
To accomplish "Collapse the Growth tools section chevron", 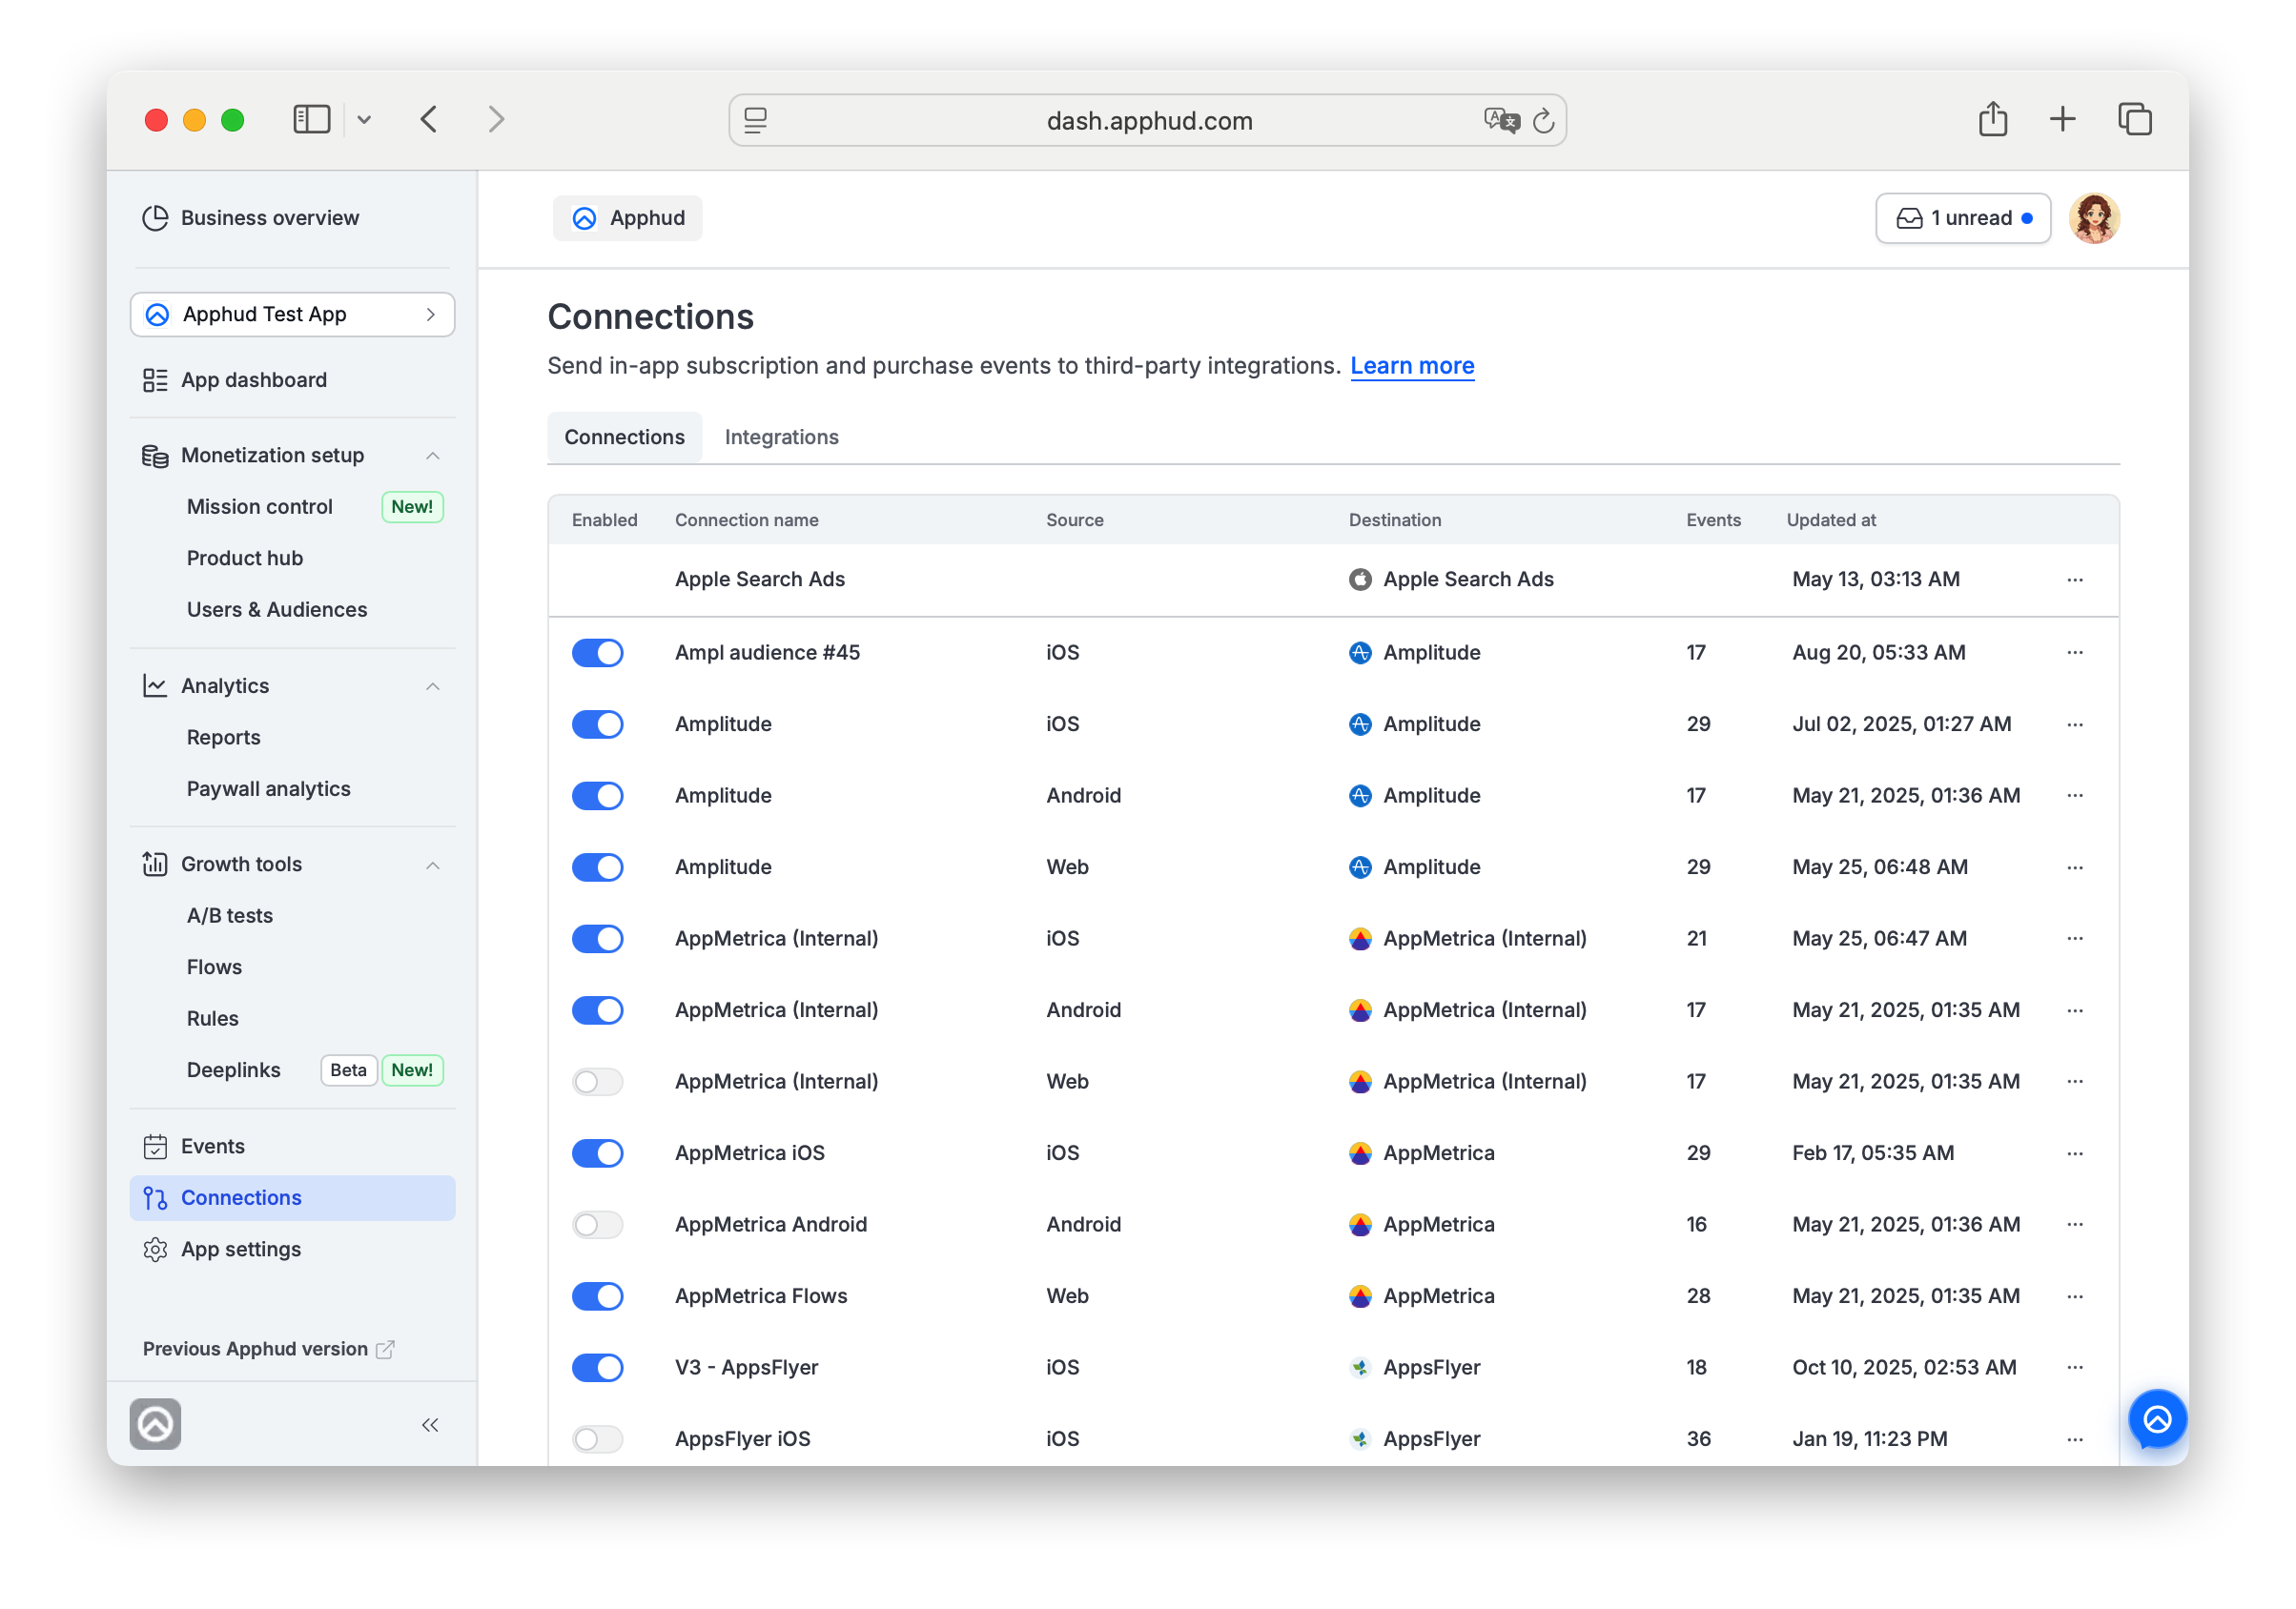I will coord(433,865).
